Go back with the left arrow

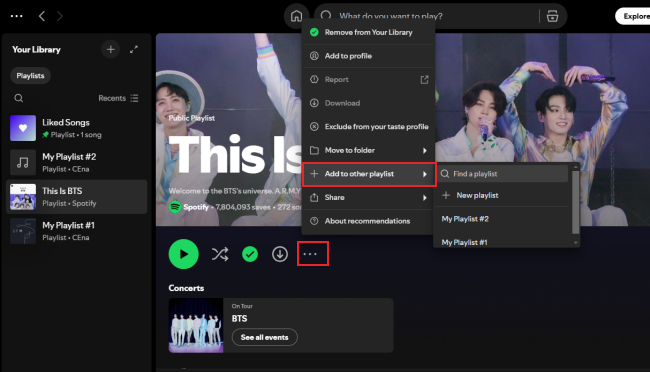click(x=41, y=16)
